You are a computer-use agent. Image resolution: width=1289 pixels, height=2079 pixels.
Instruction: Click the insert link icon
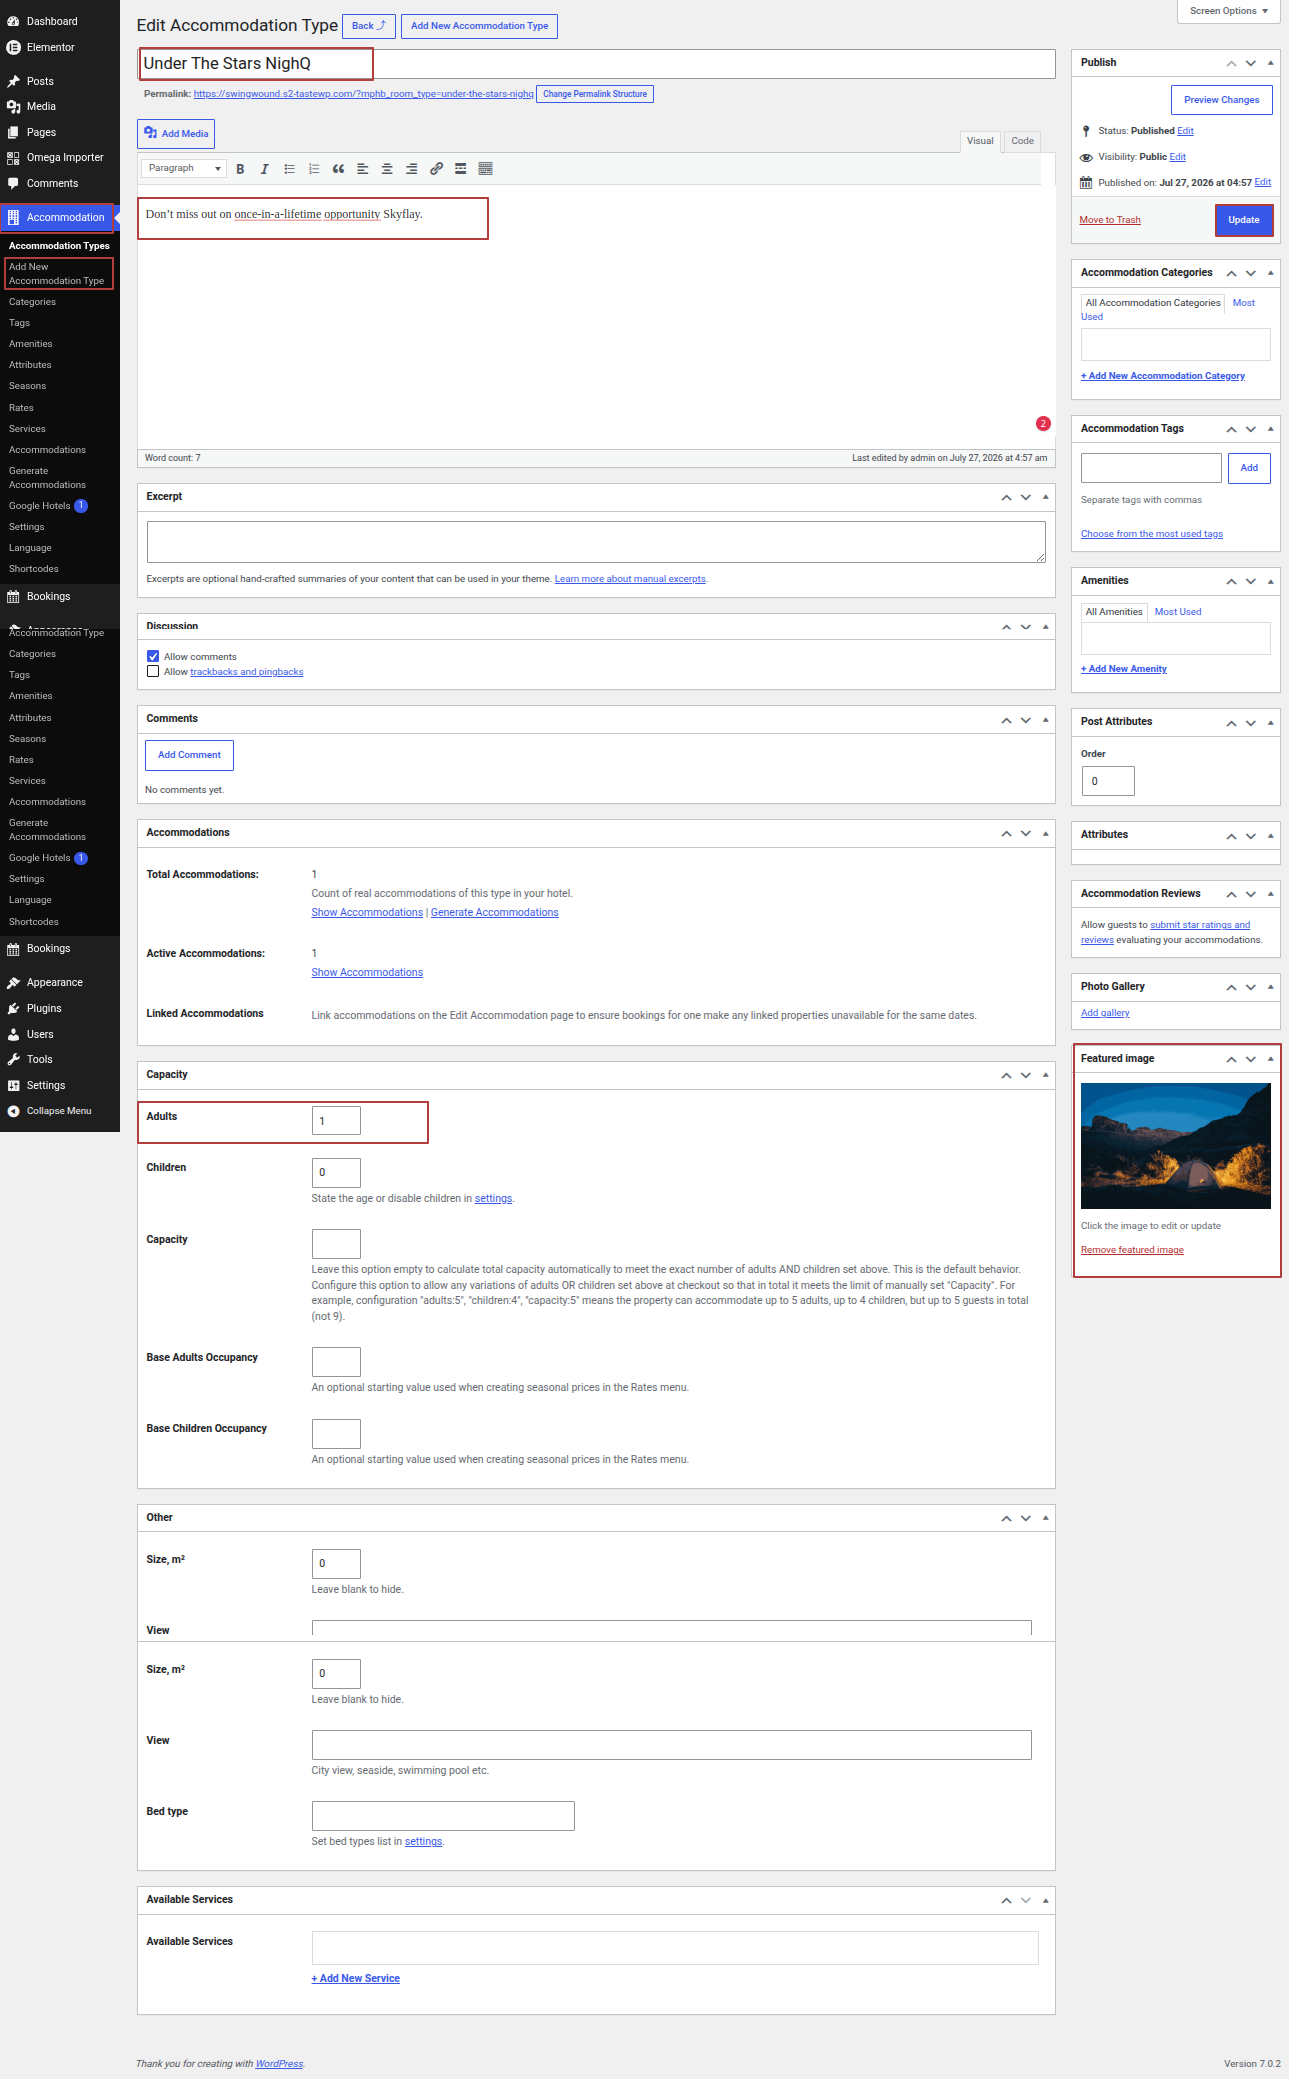coord(436,169)
